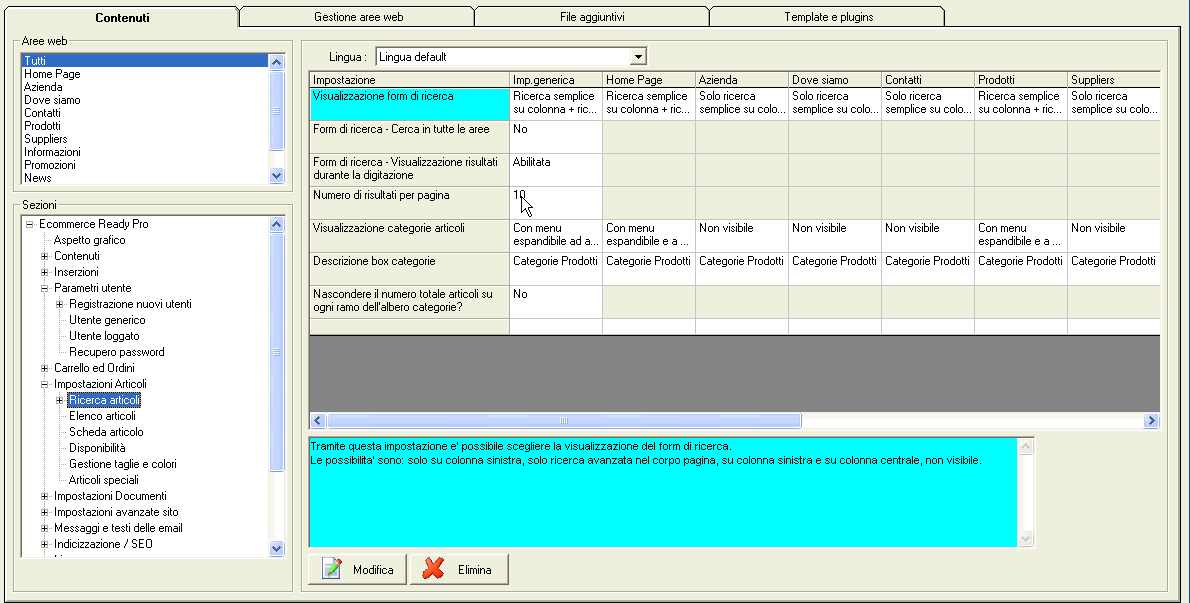Click Aree web list scroll down arrow
The width and height of the screenshot is (1190, 603).
(x=276, y=176)
